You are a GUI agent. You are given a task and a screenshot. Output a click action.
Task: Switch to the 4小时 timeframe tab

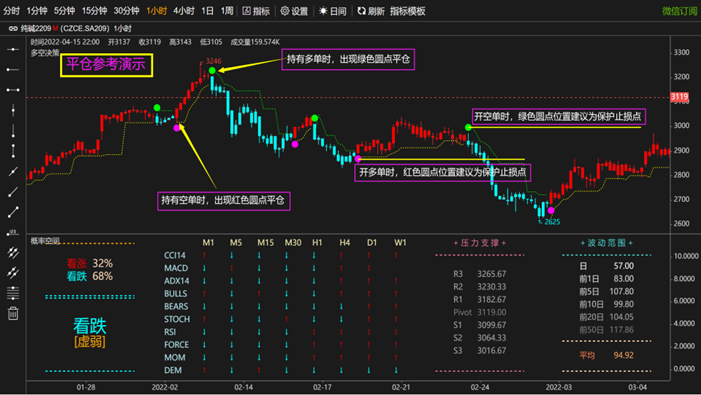(184, 11)
